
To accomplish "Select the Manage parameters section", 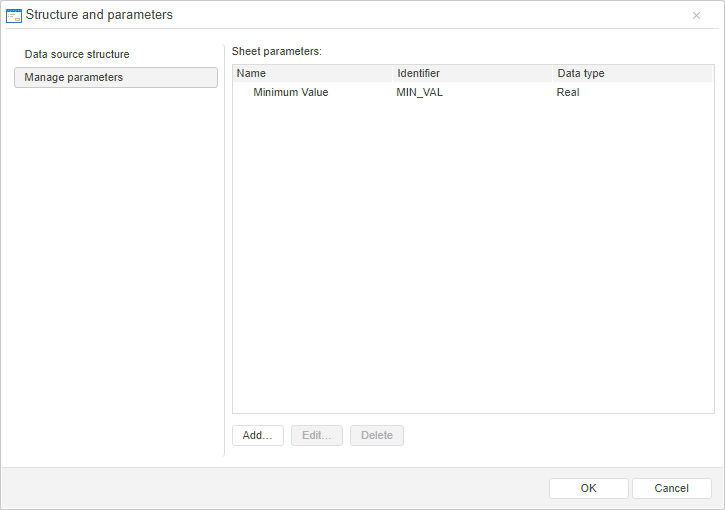I will point(115,77).
